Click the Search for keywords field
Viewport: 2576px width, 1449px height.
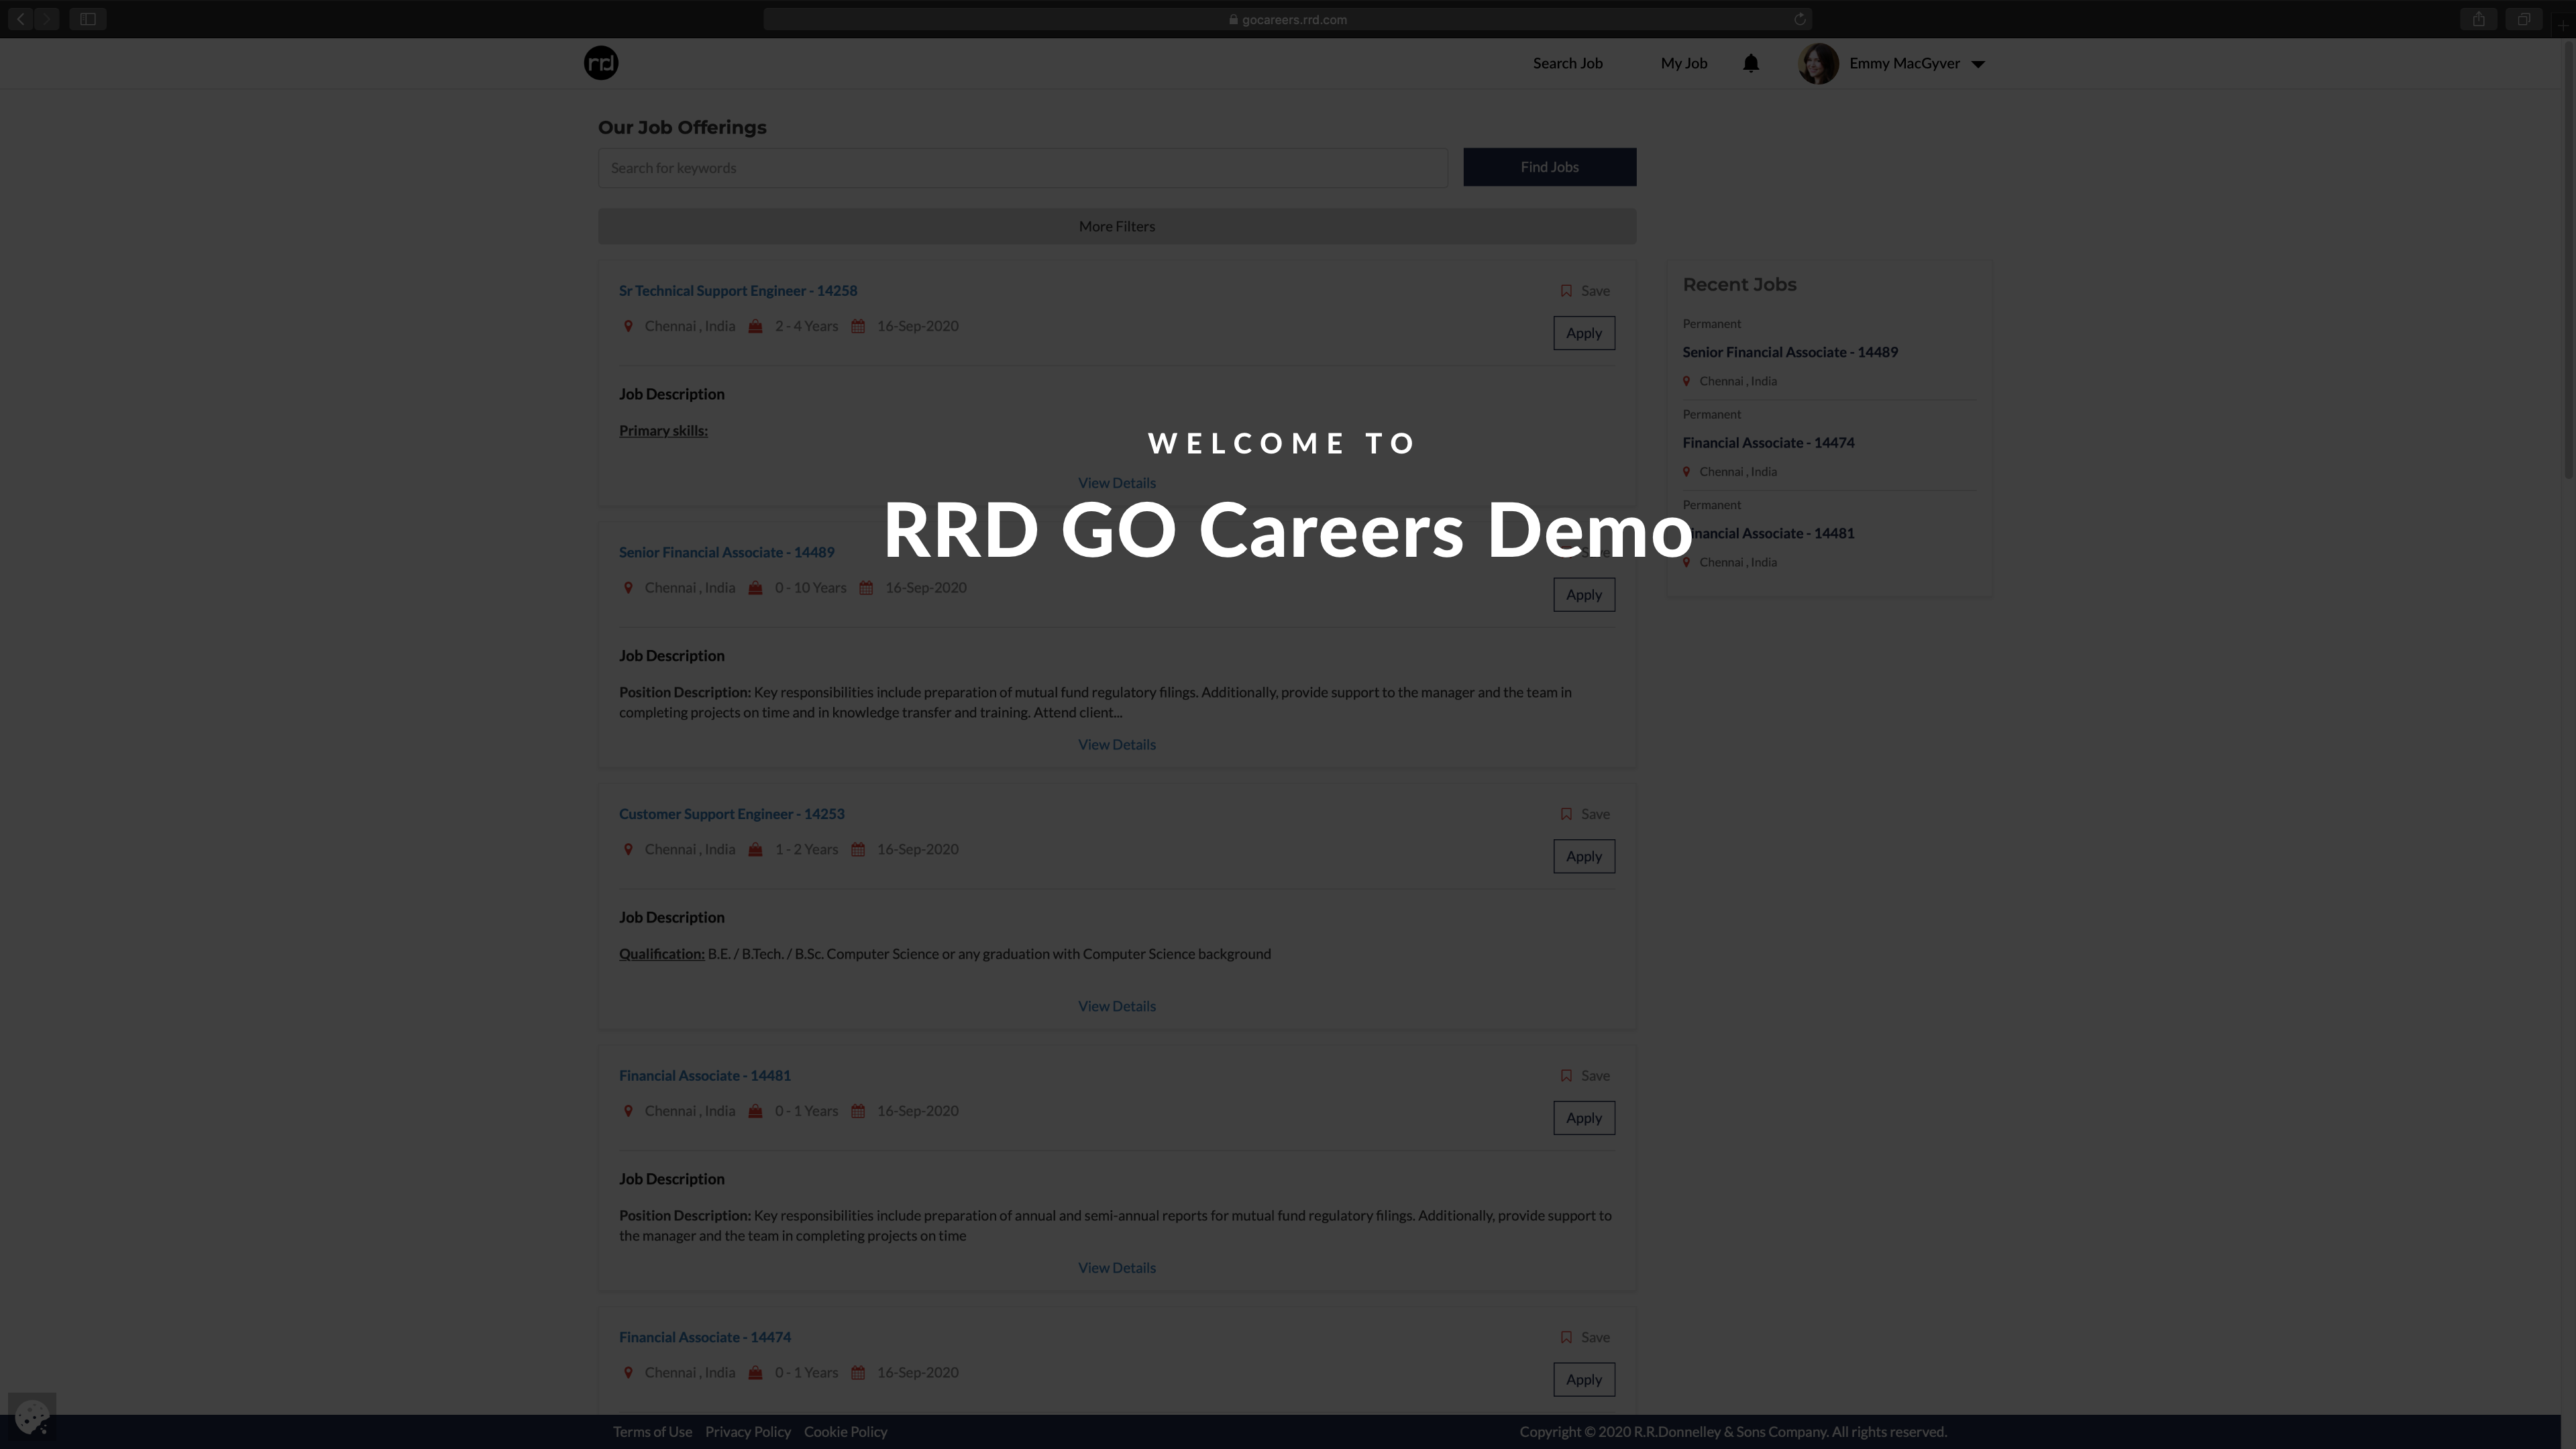click(1022, 168)
